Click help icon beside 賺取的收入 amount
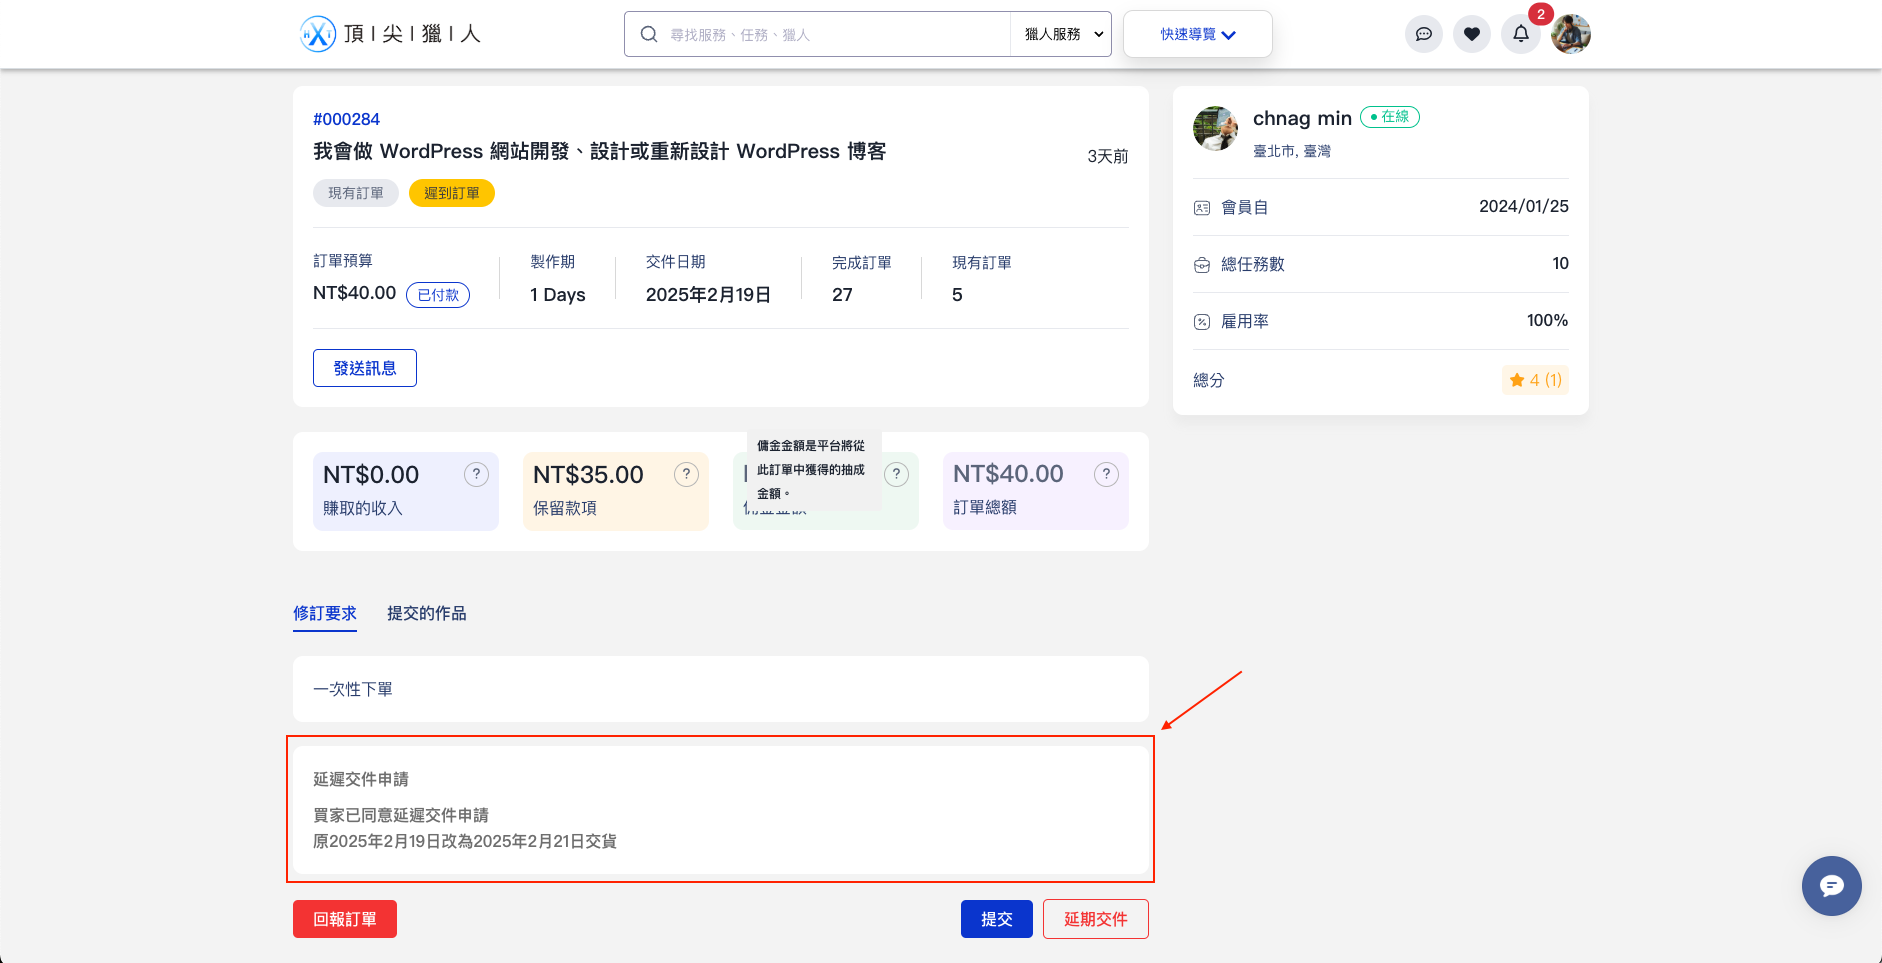1882x963 pixels. click(x=476, y=475)
